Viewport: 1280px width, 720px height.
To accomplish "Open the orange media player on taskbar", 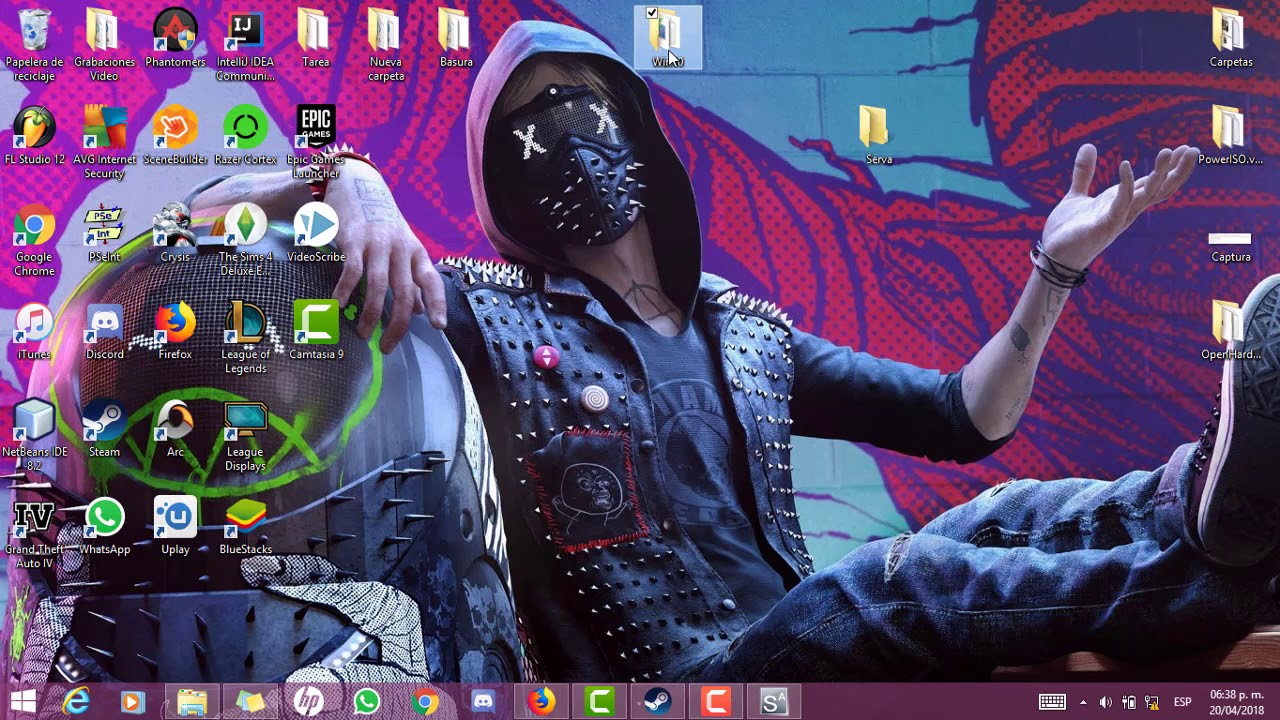I will tap(132, 702).
